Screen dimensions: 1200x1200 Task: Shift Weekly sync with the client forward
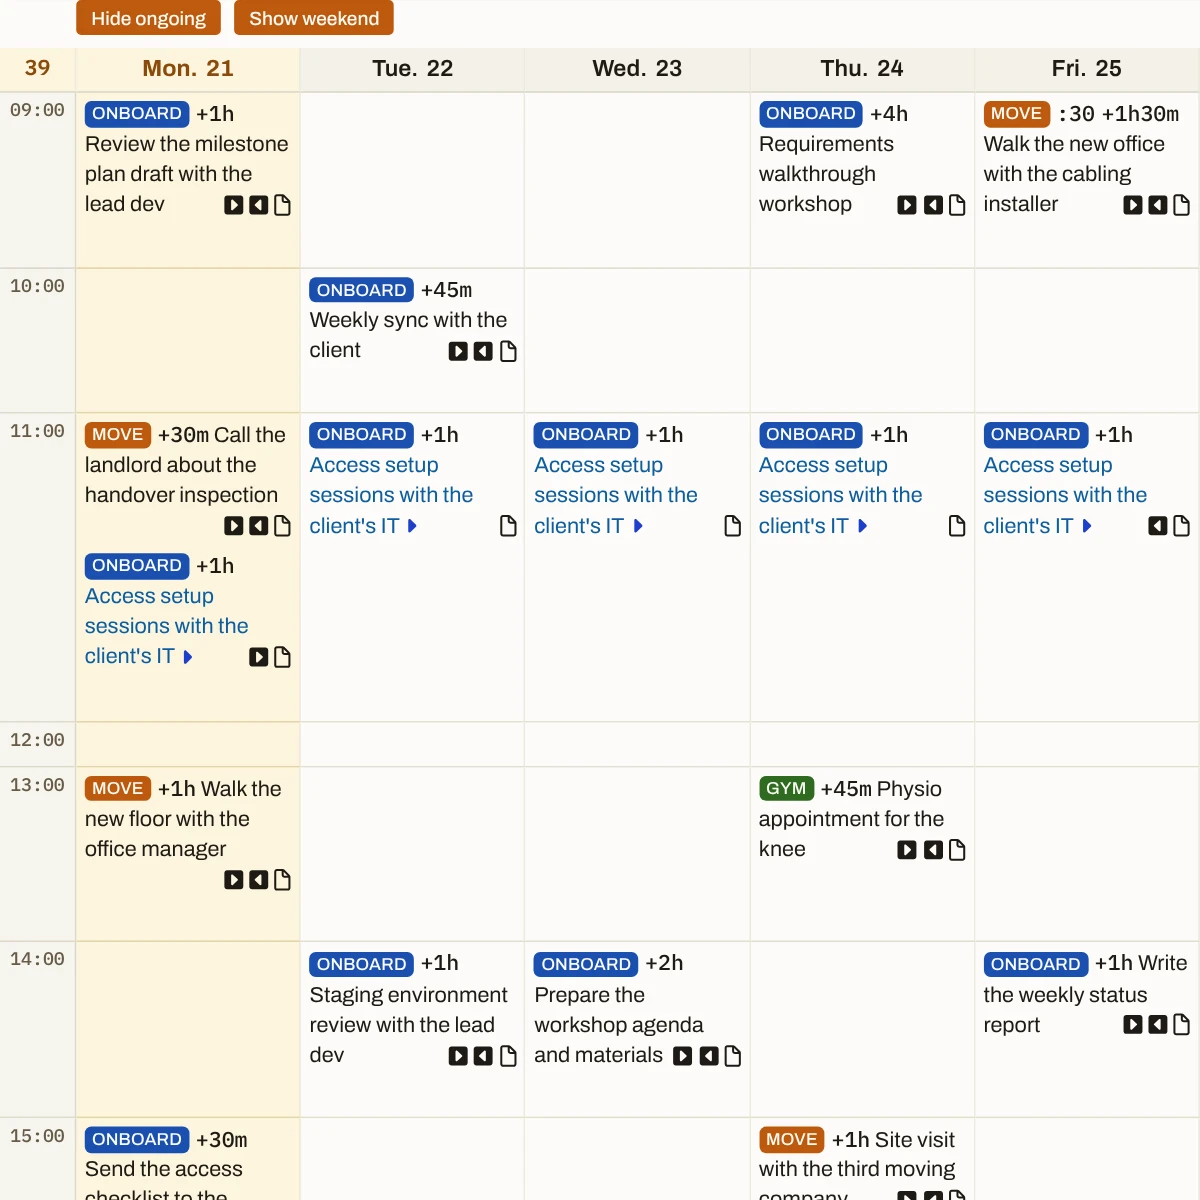point(458,351)
